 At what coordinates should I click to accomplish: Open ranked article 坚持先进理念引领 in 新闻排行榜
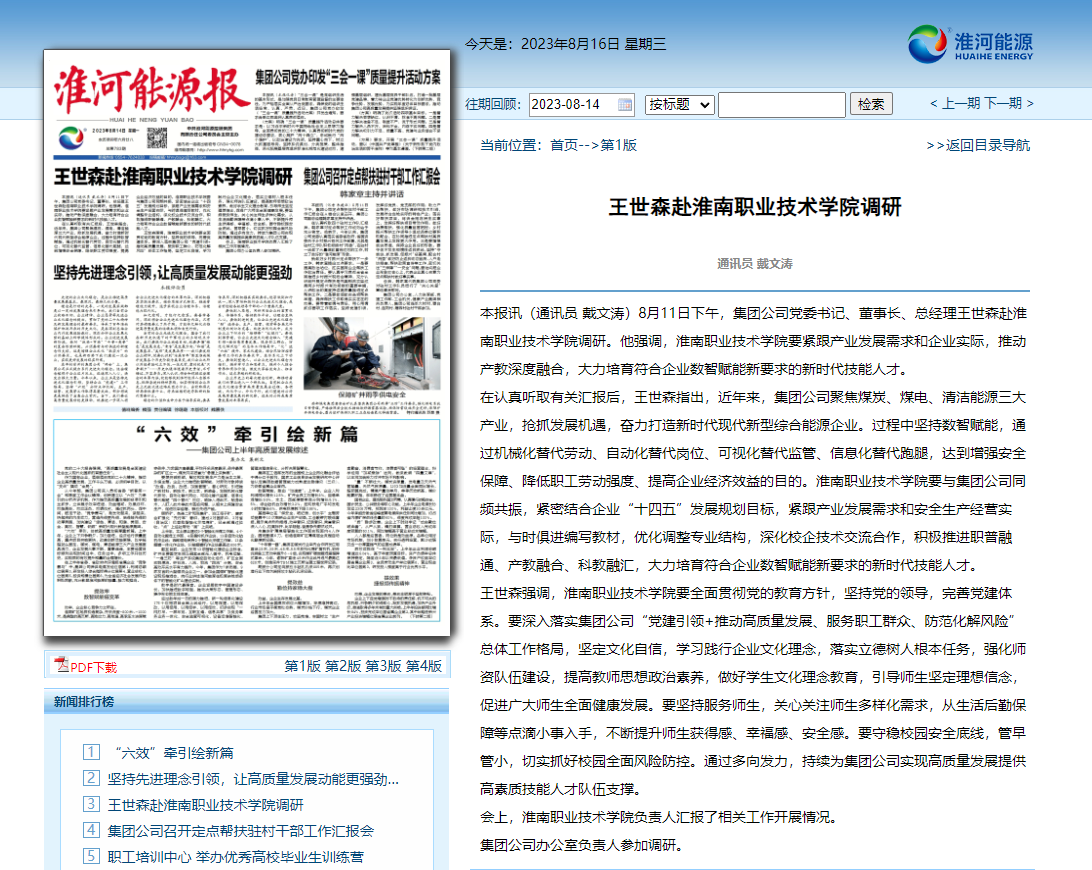[x=254, y=779]
